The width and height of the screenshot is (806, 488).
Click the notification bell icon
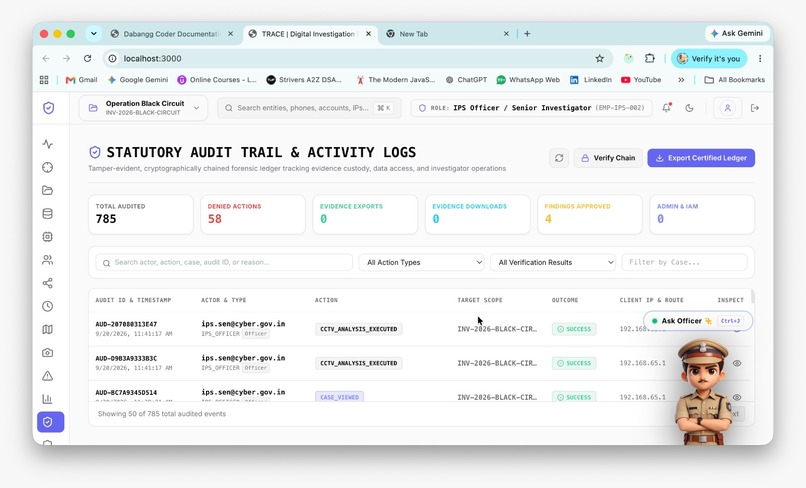point(667,108)
